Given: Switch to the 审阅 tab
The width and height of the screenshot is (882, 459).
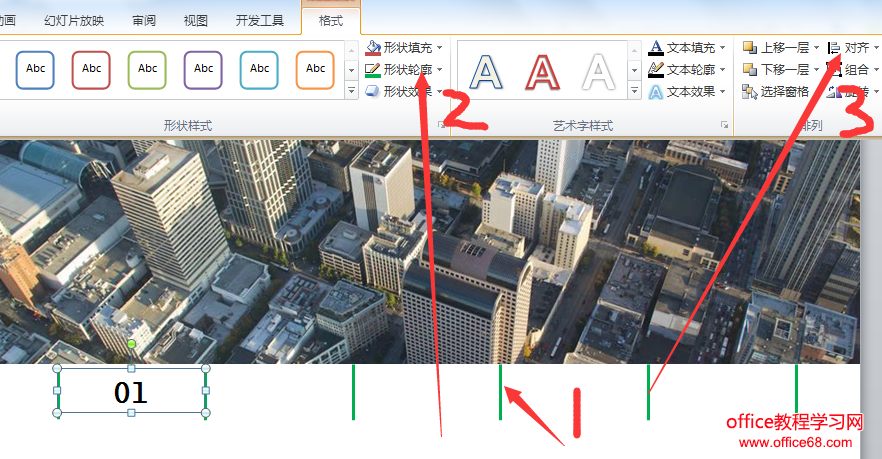Looking at the screenshot, I should point(144,21).
